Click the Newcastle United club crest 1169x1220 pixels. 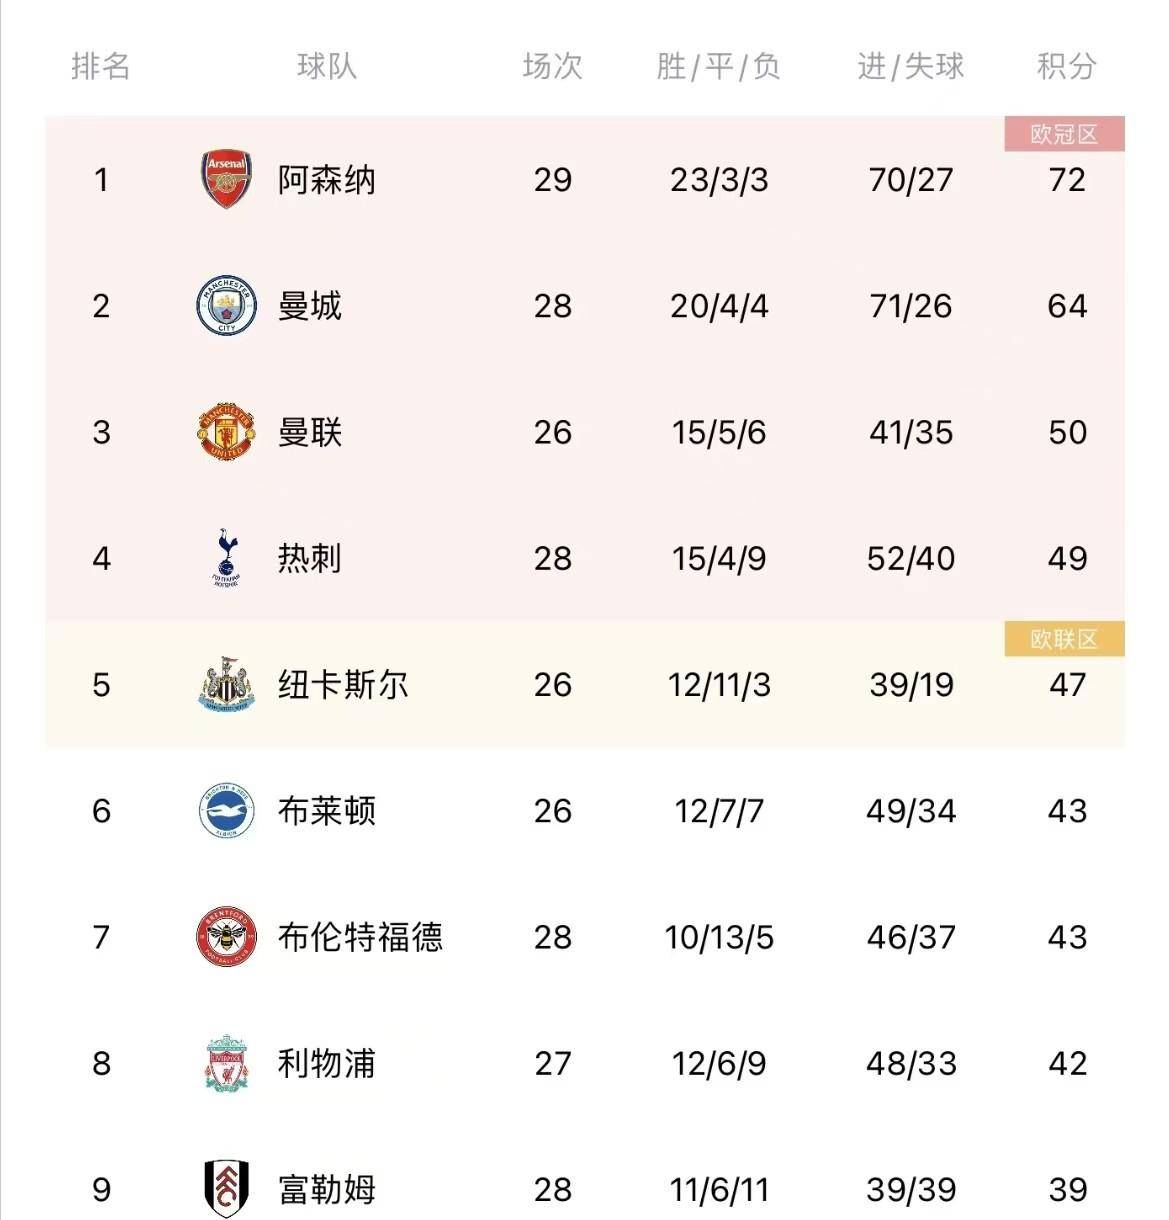click(227, 685)
